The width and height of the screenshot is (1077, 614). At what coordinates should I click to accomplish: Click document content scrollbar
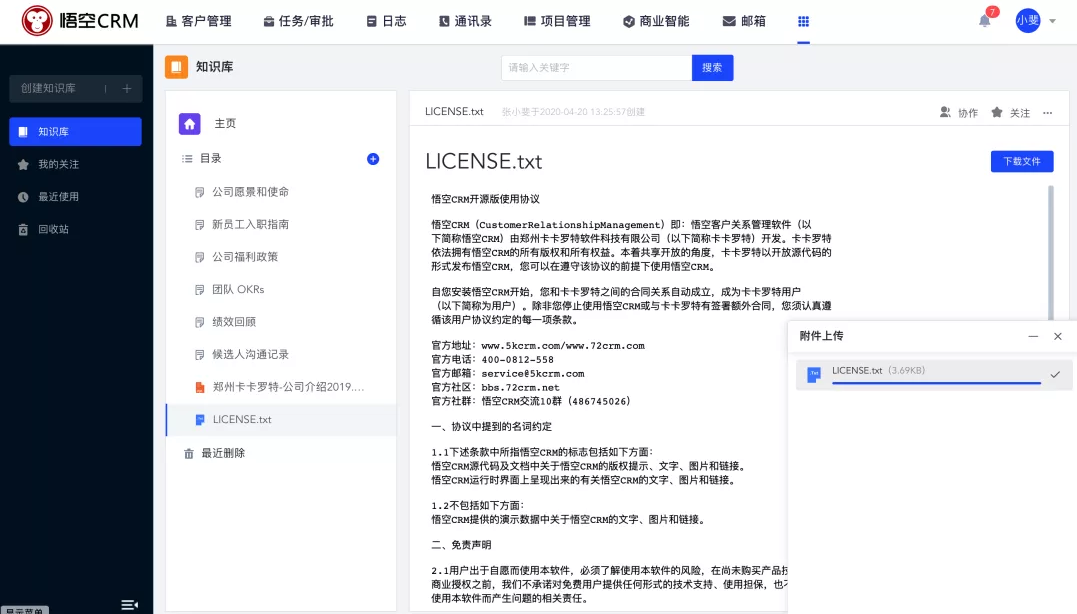pyautogui.click(x=1051, y=253)
